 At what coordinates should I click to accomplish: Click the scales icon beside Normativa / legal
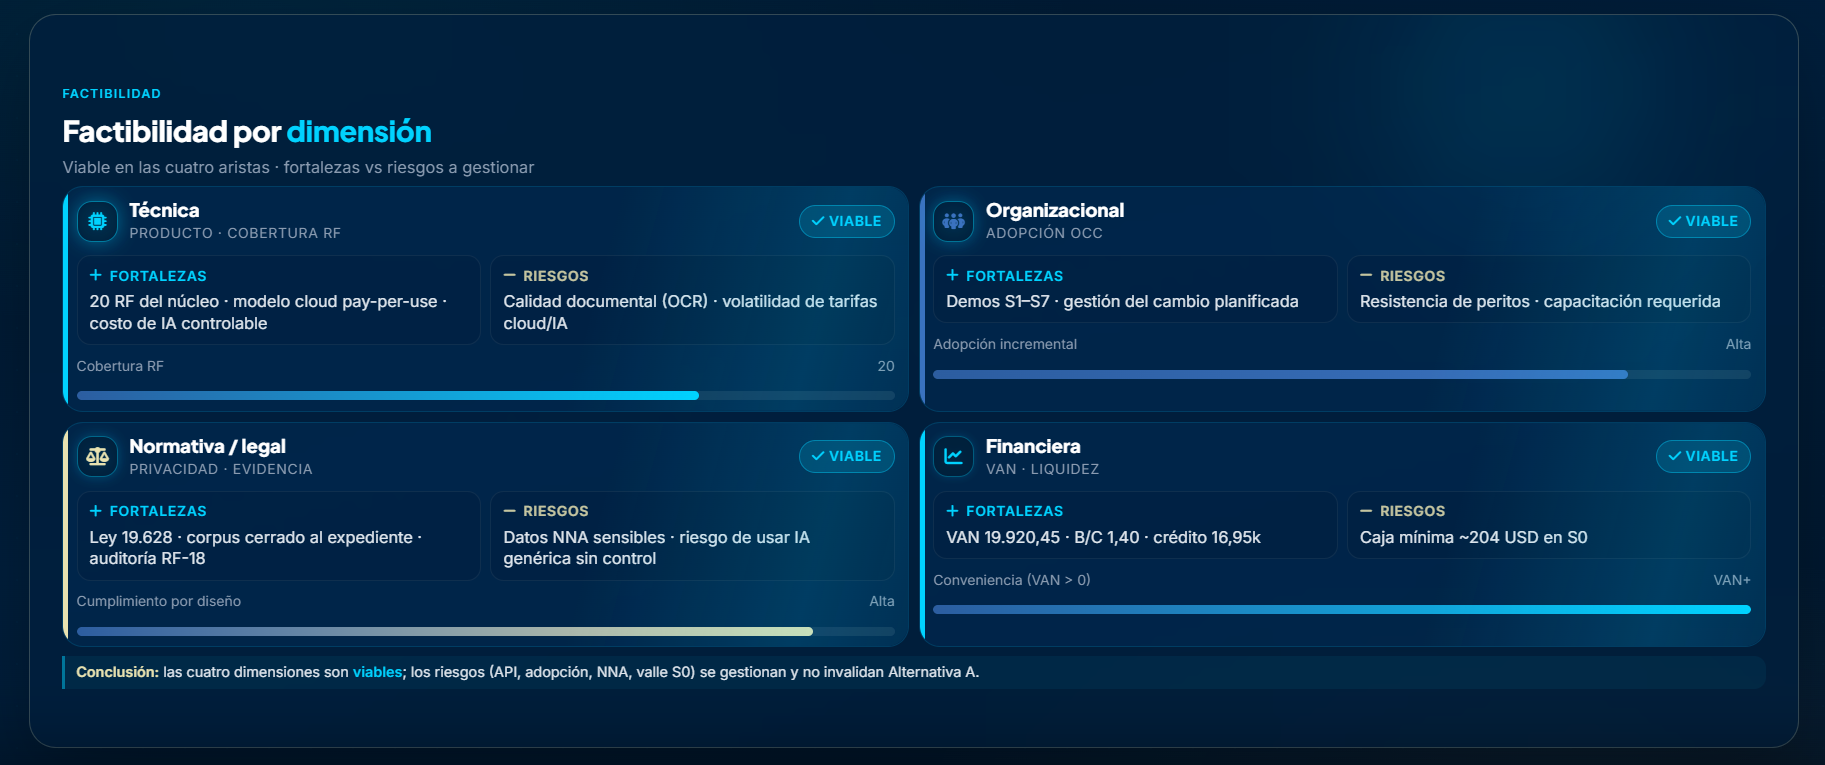coord(97,457)
